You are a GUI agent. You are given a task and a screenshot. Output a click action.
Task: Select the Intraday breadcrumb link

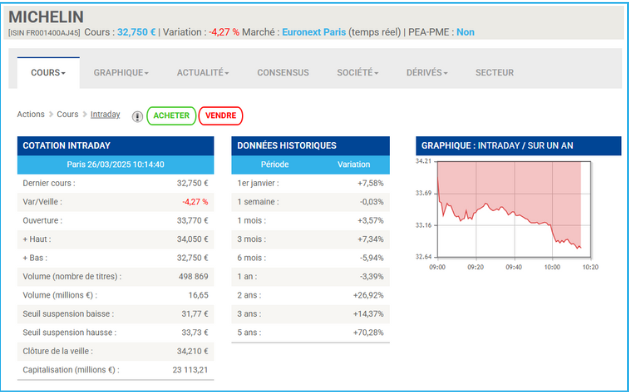coord(105,114)
